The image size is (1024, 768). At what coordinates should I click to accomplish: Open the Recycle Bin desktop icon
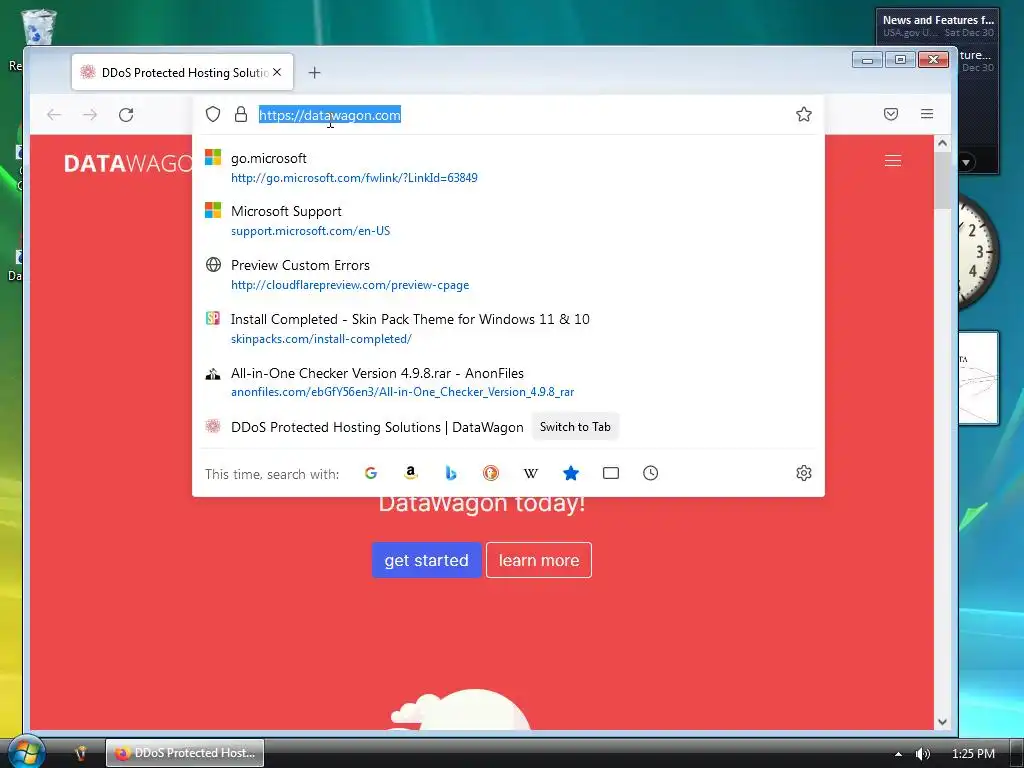(38, 29)
